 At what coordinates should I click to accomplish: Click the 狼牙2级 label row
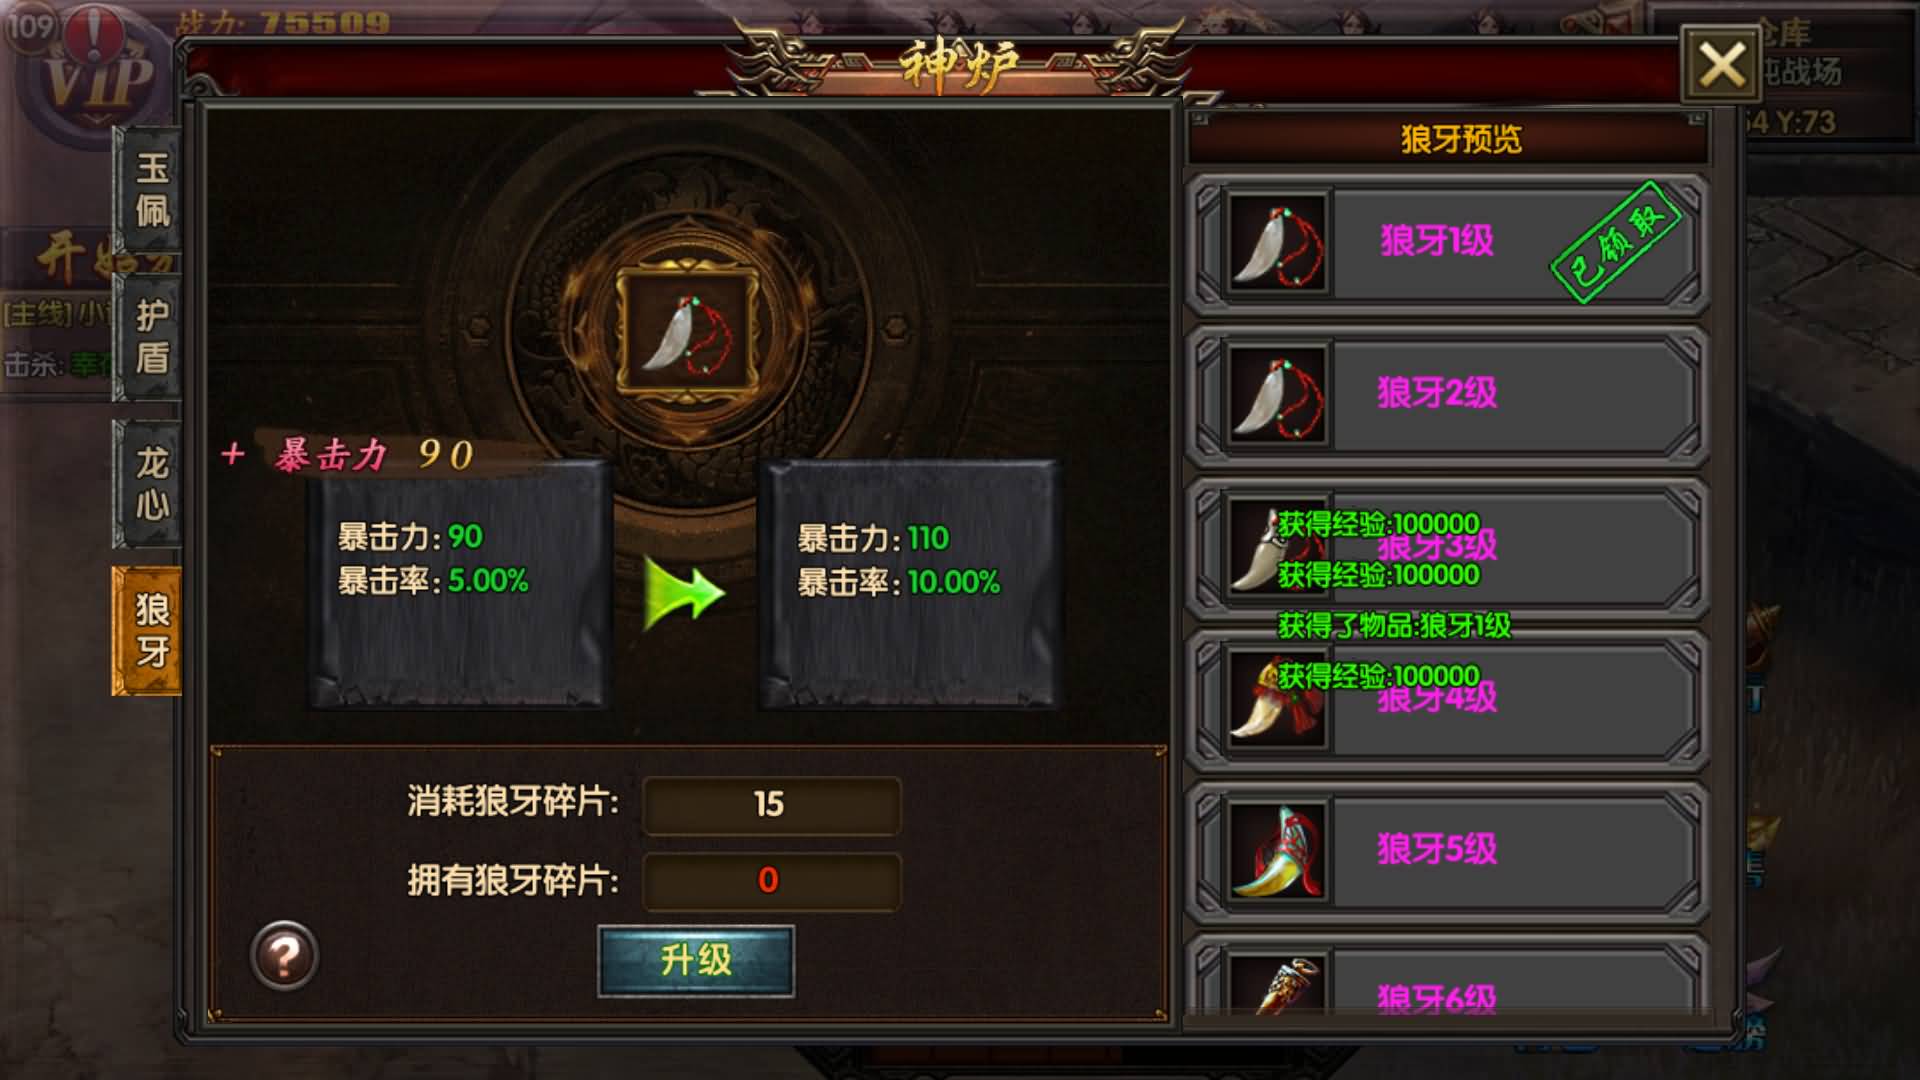point(1447,395)
